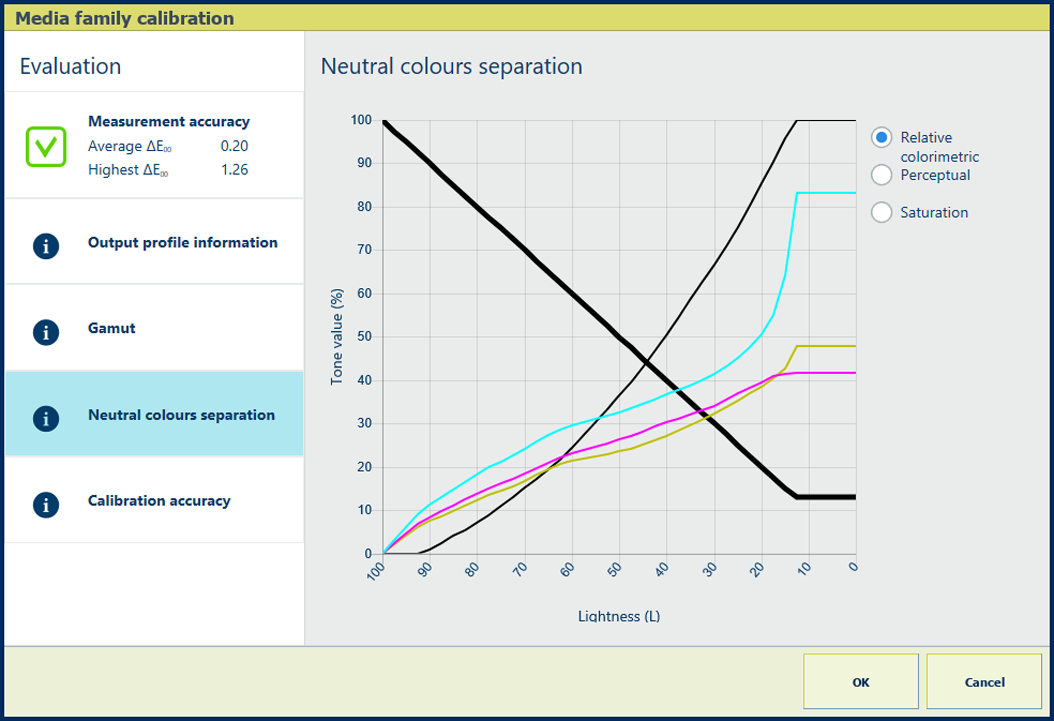1054x721 pixels.
Task: Click the info icon beside Calibration accuracy
Action: click(x=46, y=504)
